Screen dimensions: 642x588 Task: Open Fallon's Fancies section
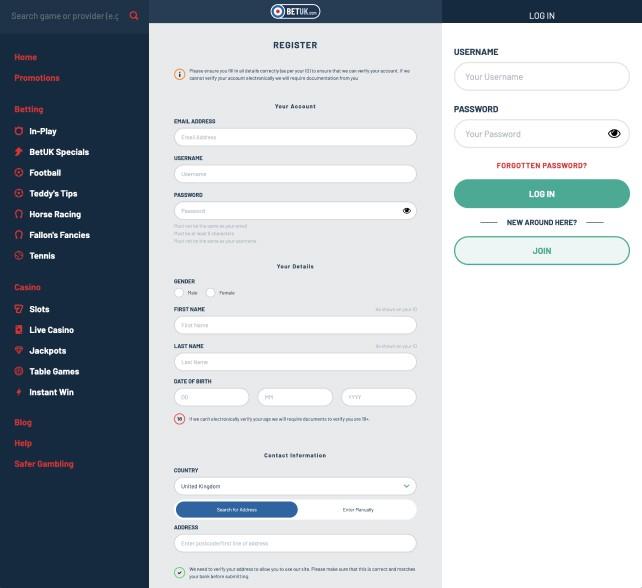[x=59, y=235]
